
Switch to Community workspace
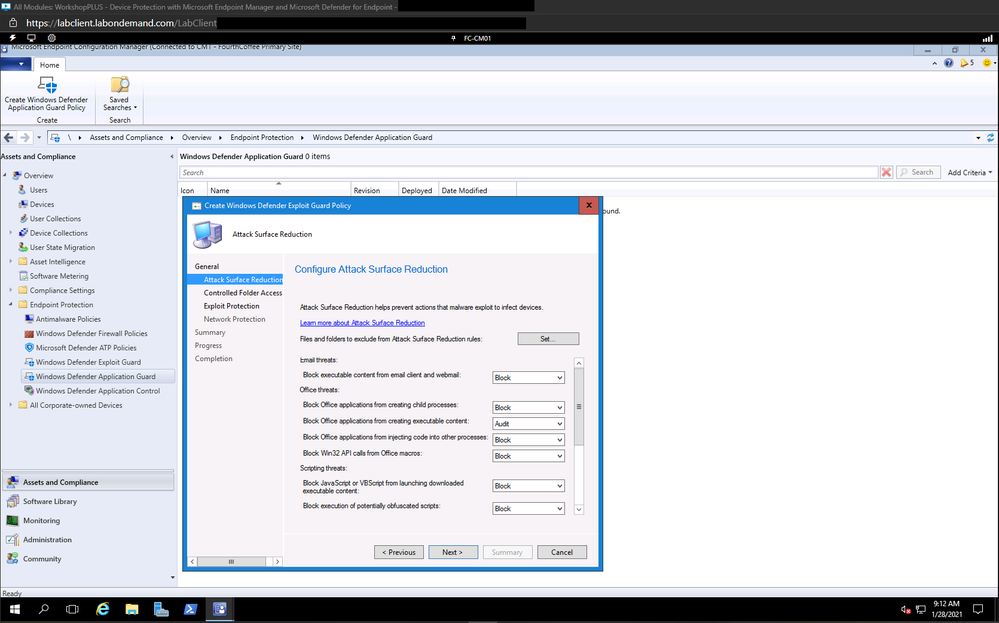point(42,559)
